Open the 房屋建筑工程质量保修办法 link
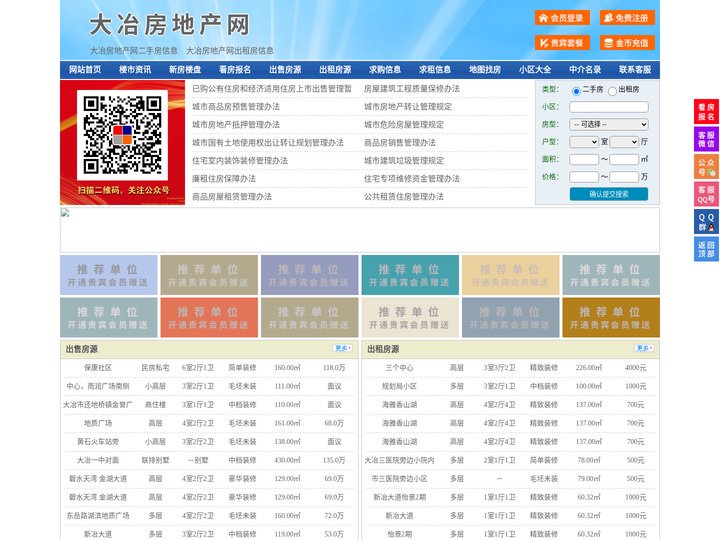The image size is (720, 540). coord(411,89)
